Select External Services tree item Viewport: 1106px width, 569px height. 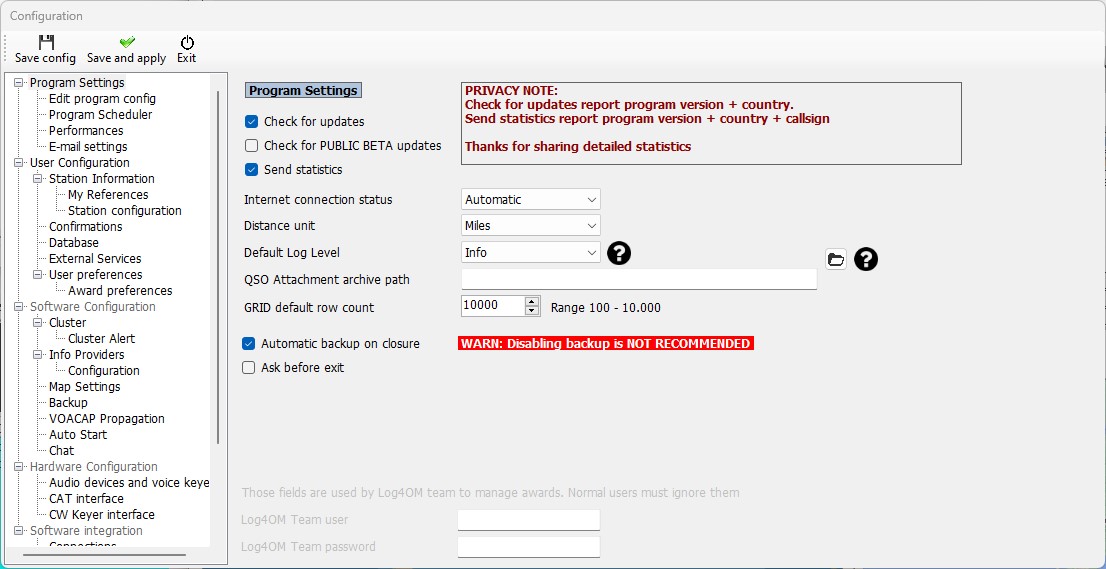coord(95,259)
